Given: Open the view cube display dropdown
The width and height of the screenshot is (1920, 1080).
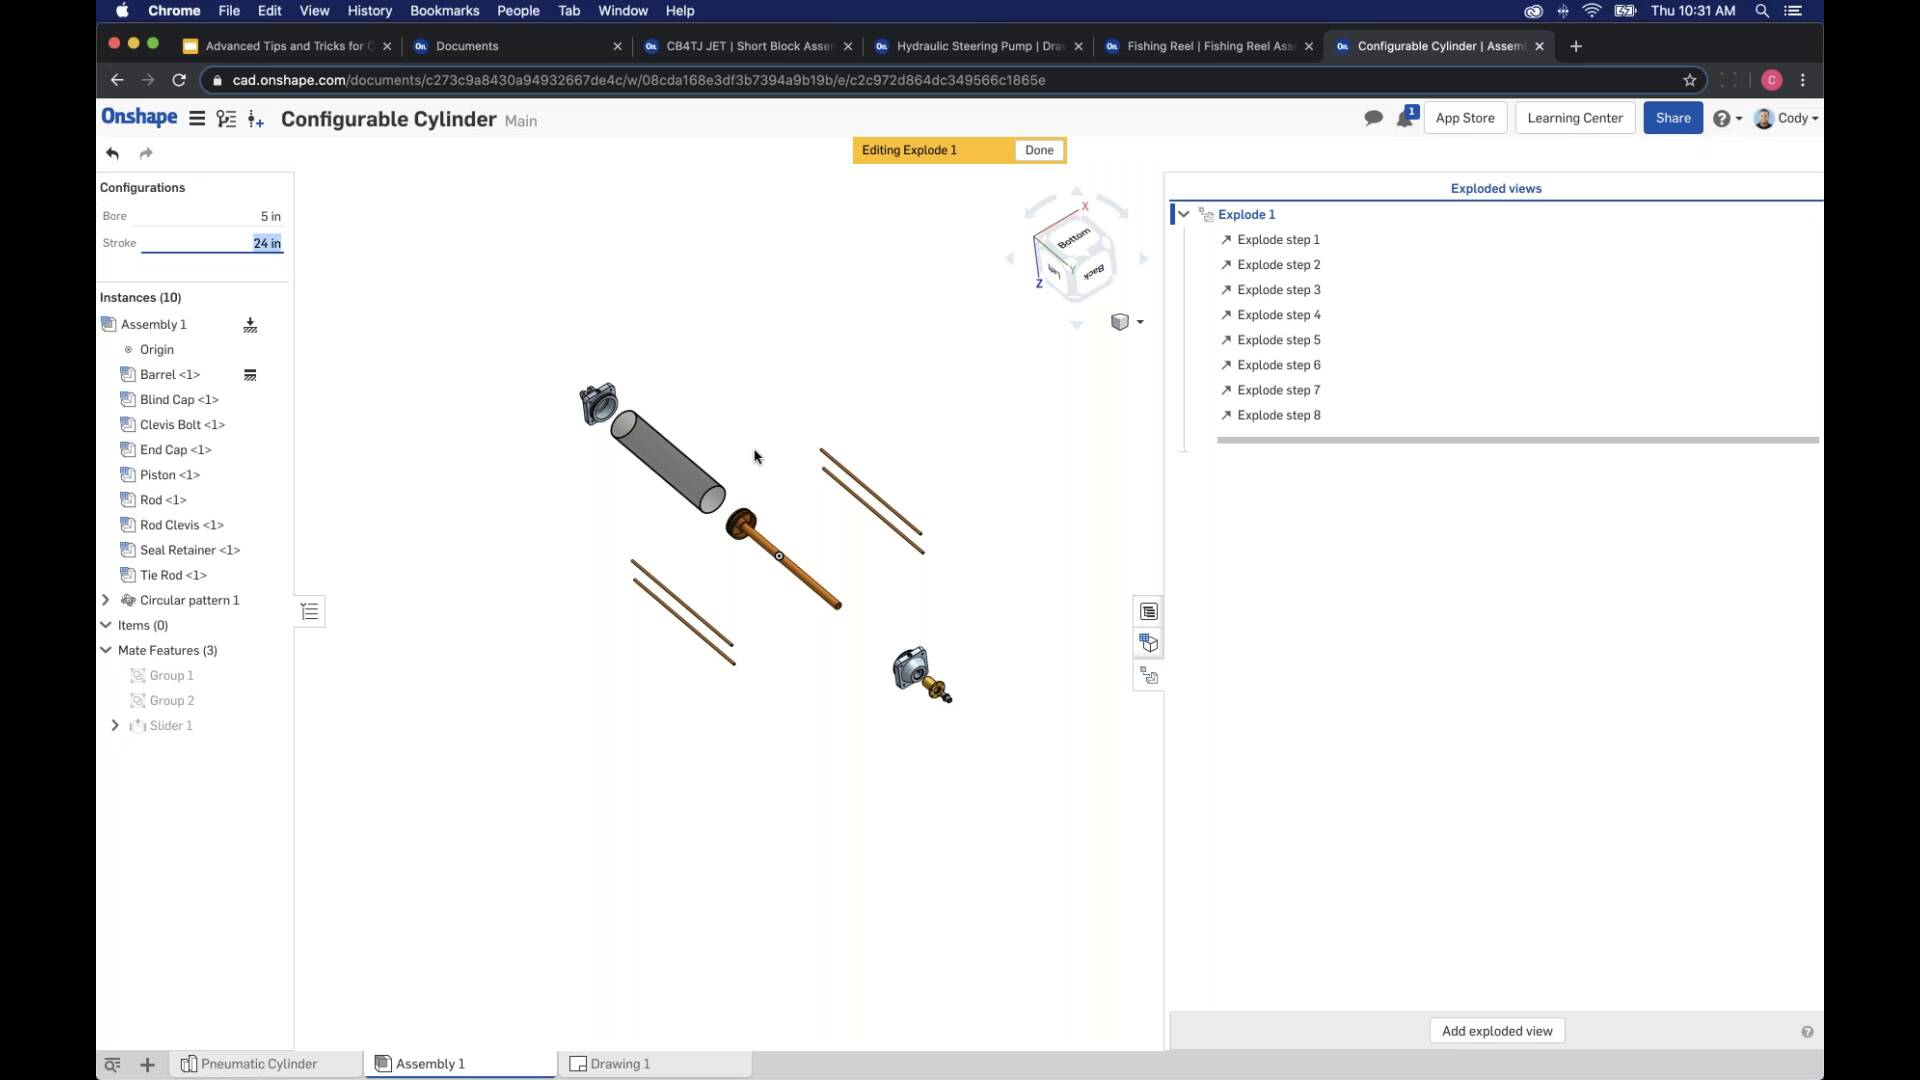Looking at the screenshot, I should coord(1127,322).
